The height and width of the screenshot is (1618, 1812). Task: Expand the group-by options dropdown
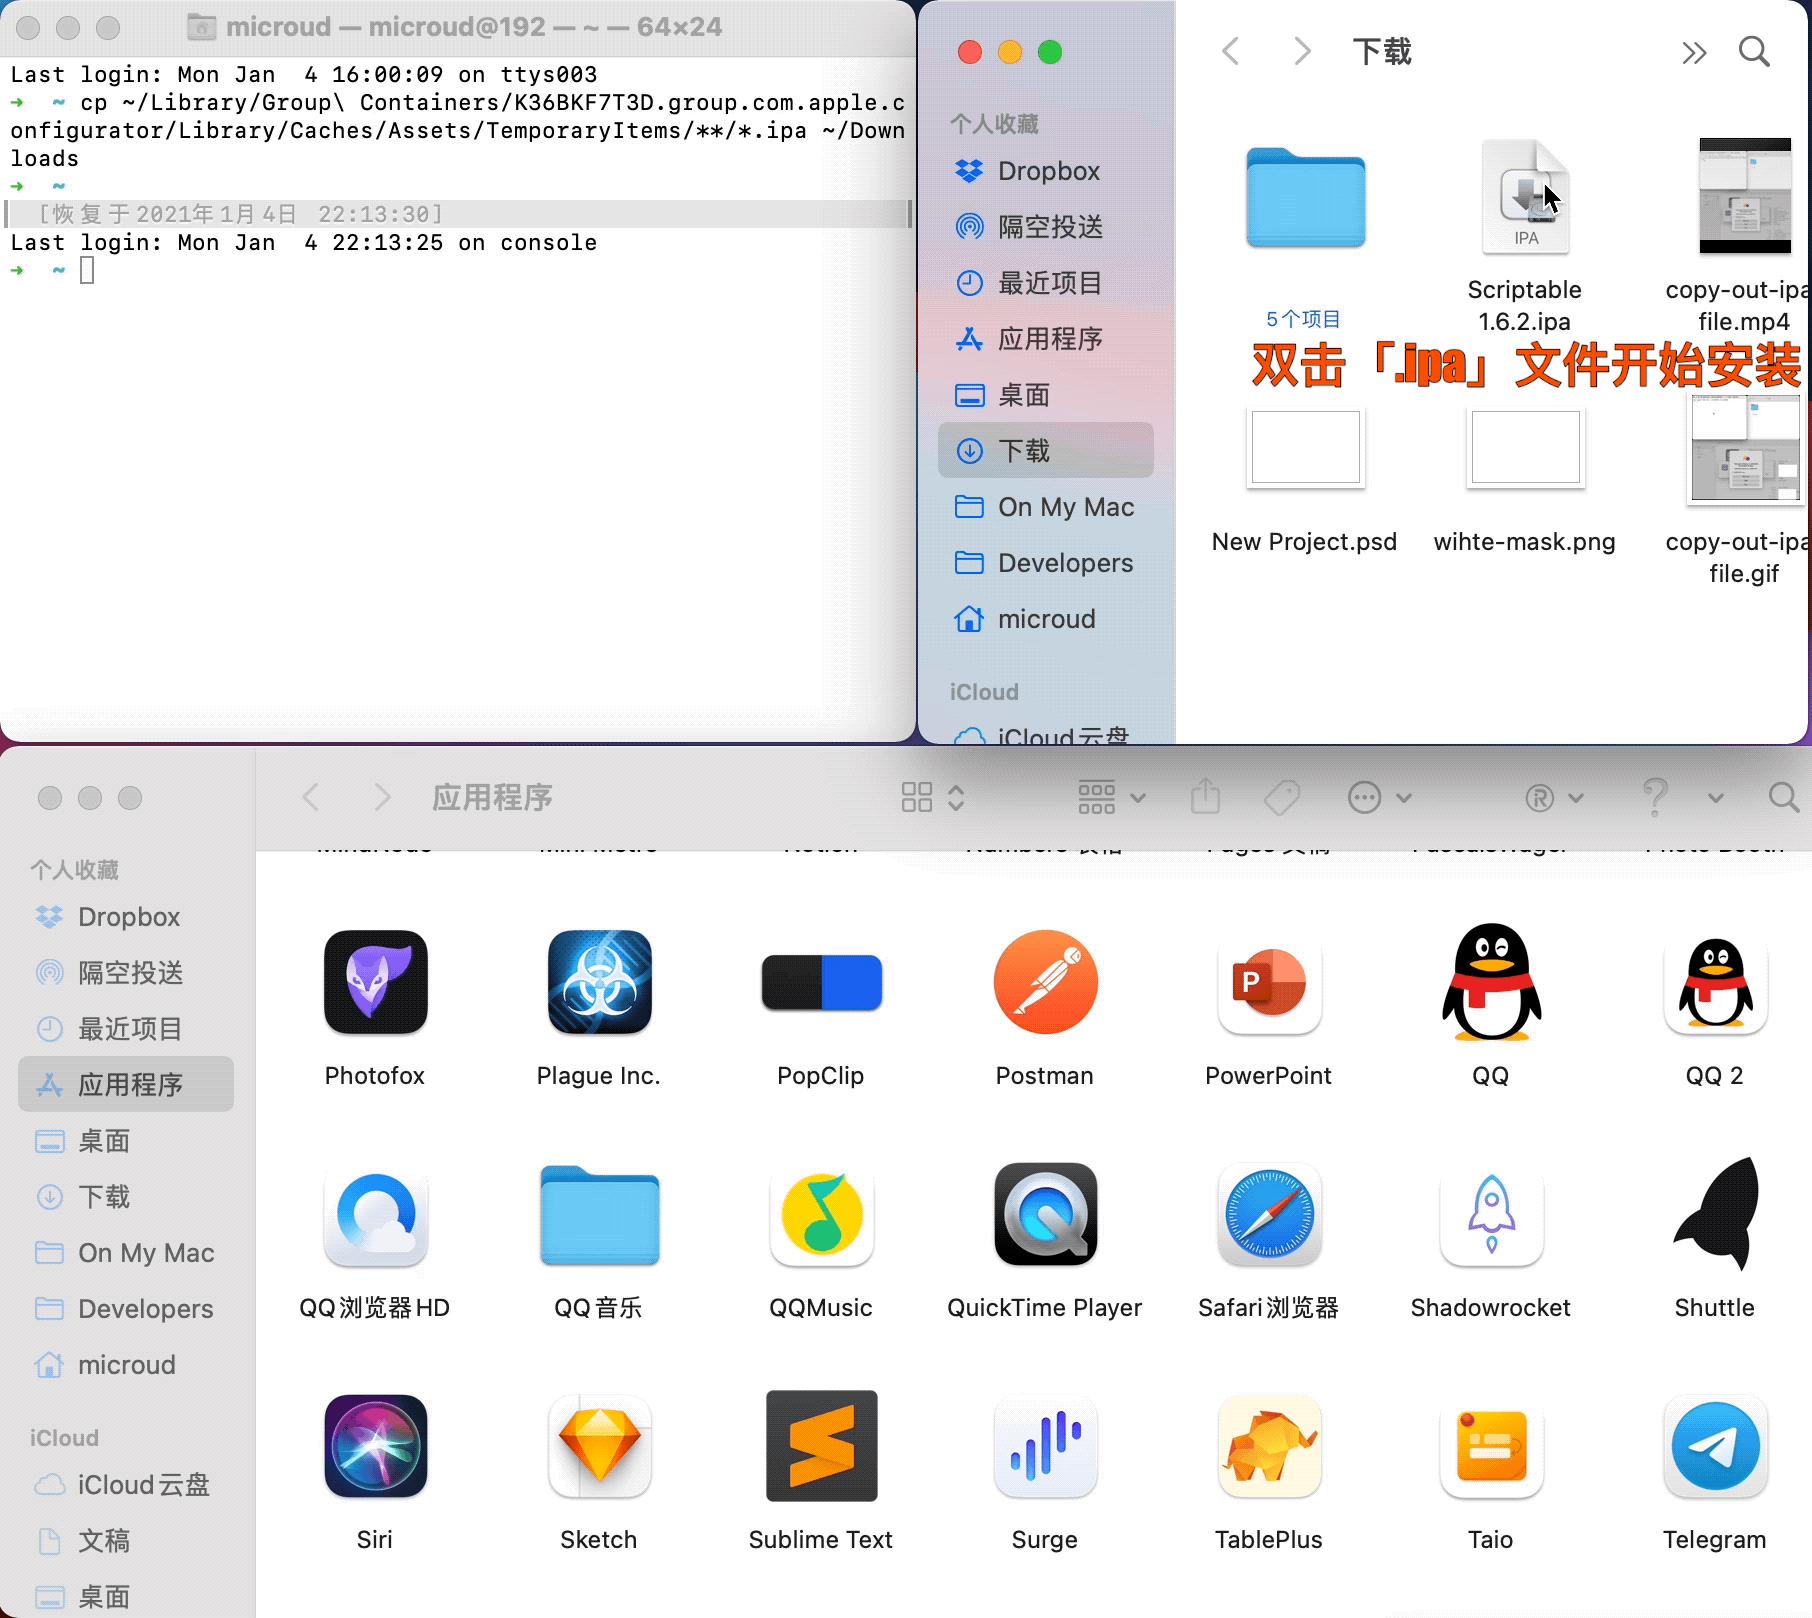click(1111, 797)
